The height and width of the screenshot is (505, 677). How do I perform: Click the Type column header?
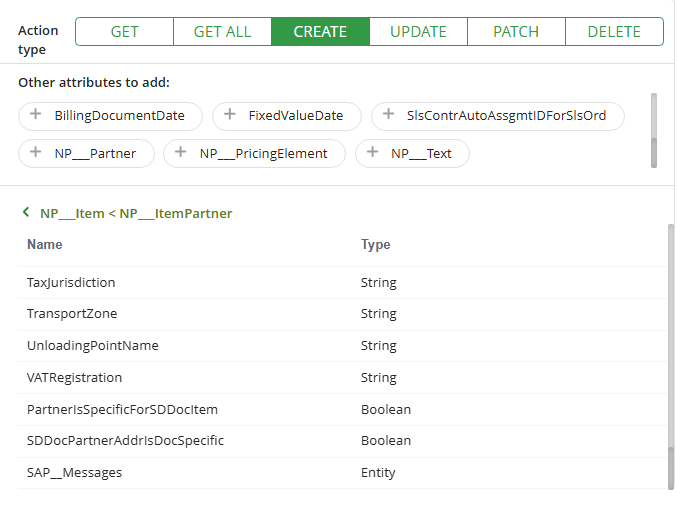point(376,245)
